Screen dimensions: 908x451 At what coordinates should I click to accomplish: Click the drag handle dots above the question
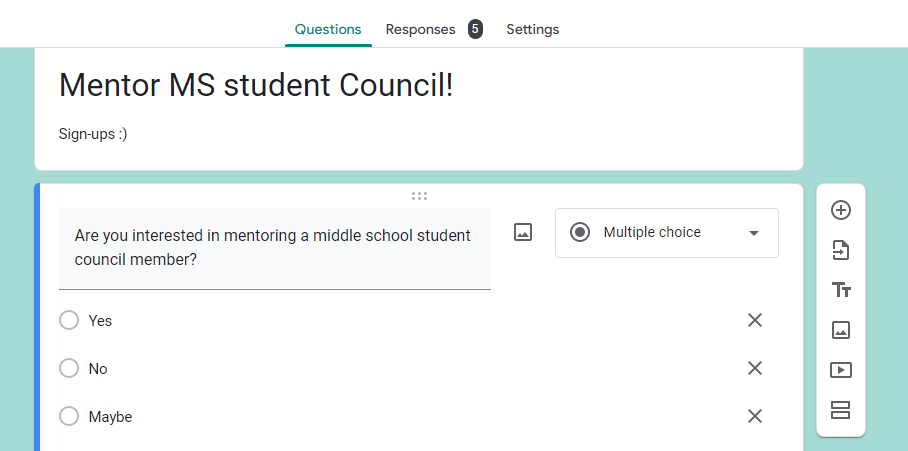419,196
